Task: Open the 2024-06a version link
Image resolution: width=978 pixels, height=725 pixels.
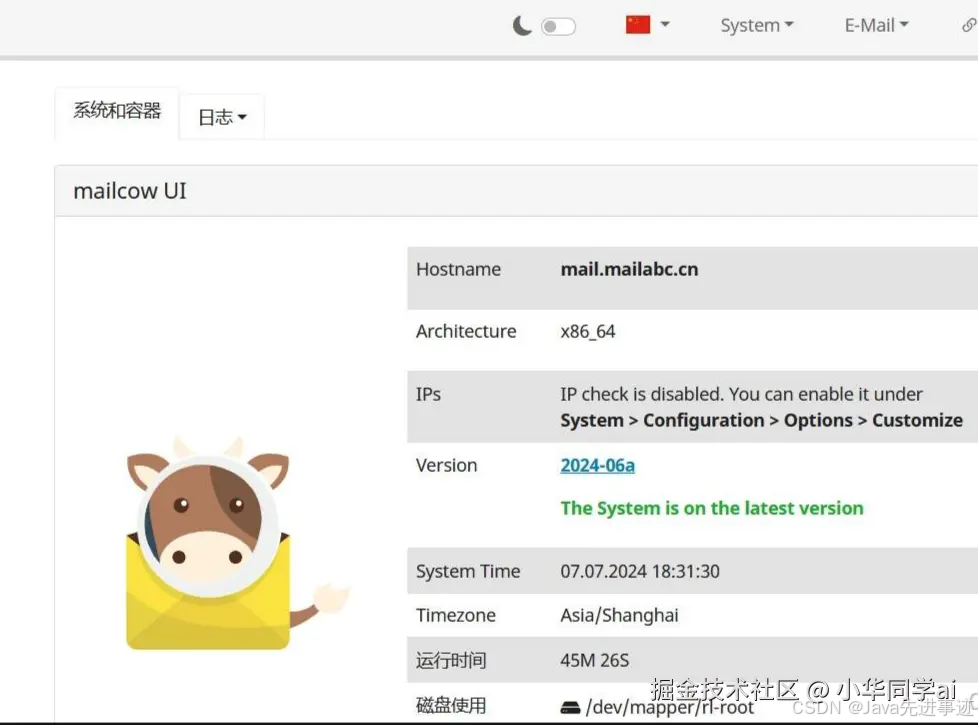Action: pos(597,464)
